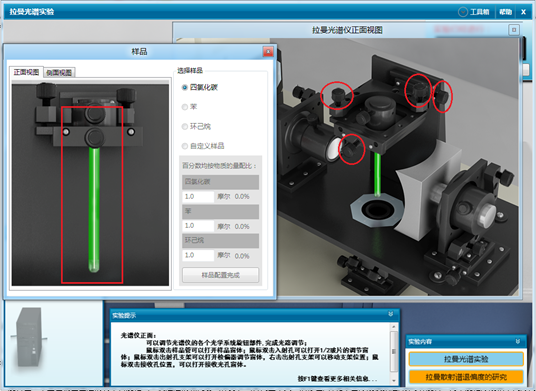The height and width of the screenshot is (391, 536).
Task: Click the green sample tube in the spectrometer view
Action: [x=377, y=174]
